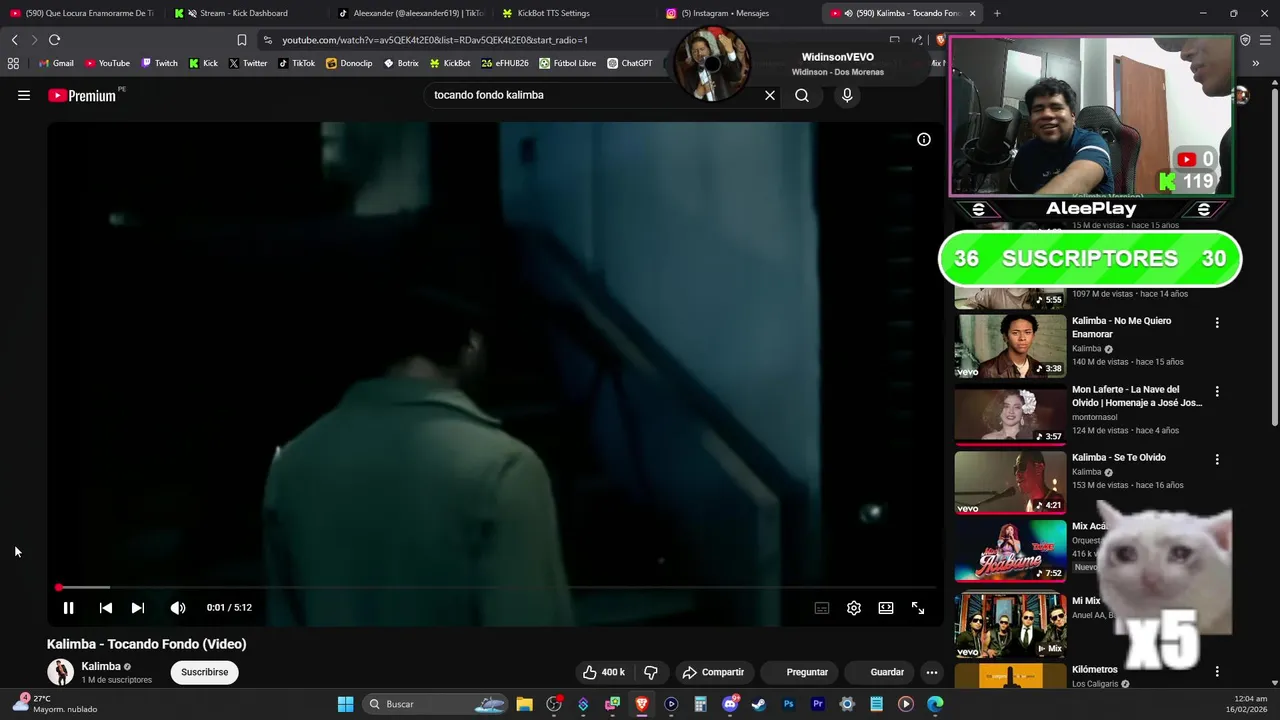Screen dimensions: 1280x720
Task: Click the Preguntar button
Action: point(799,672)
